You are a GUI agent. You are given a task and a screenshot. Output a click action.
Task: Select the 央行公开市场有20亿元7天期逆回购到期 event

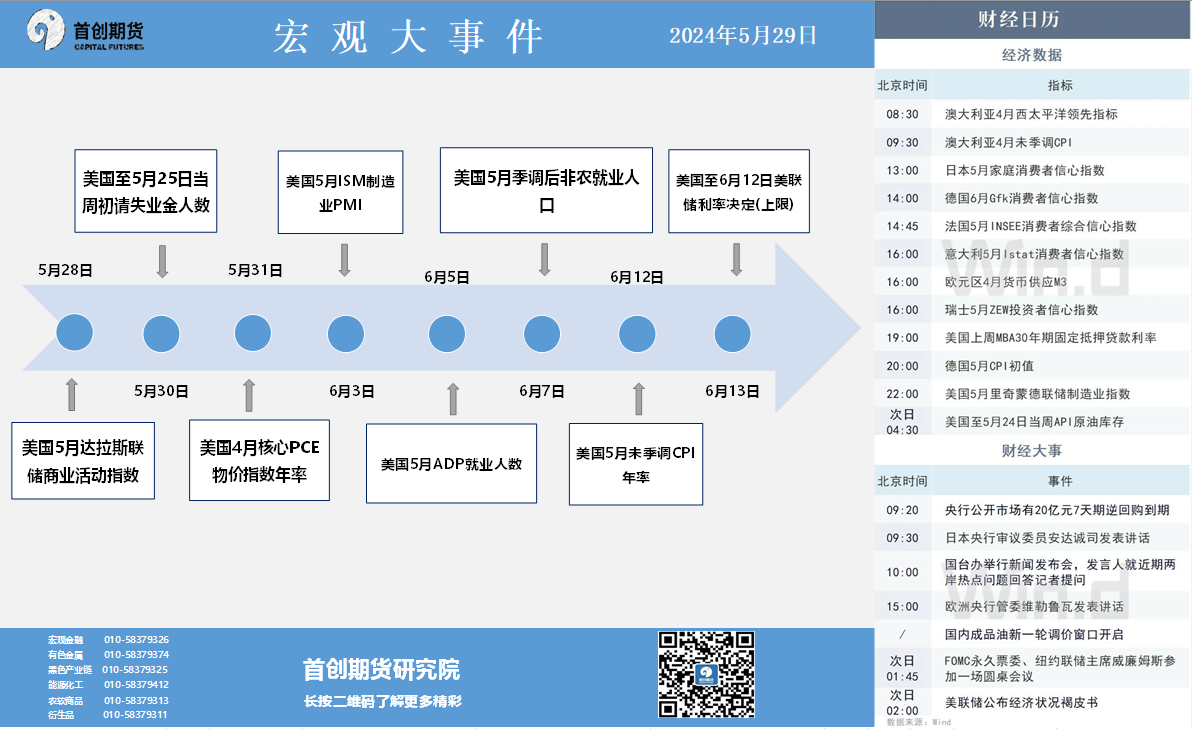[1033, 510]
